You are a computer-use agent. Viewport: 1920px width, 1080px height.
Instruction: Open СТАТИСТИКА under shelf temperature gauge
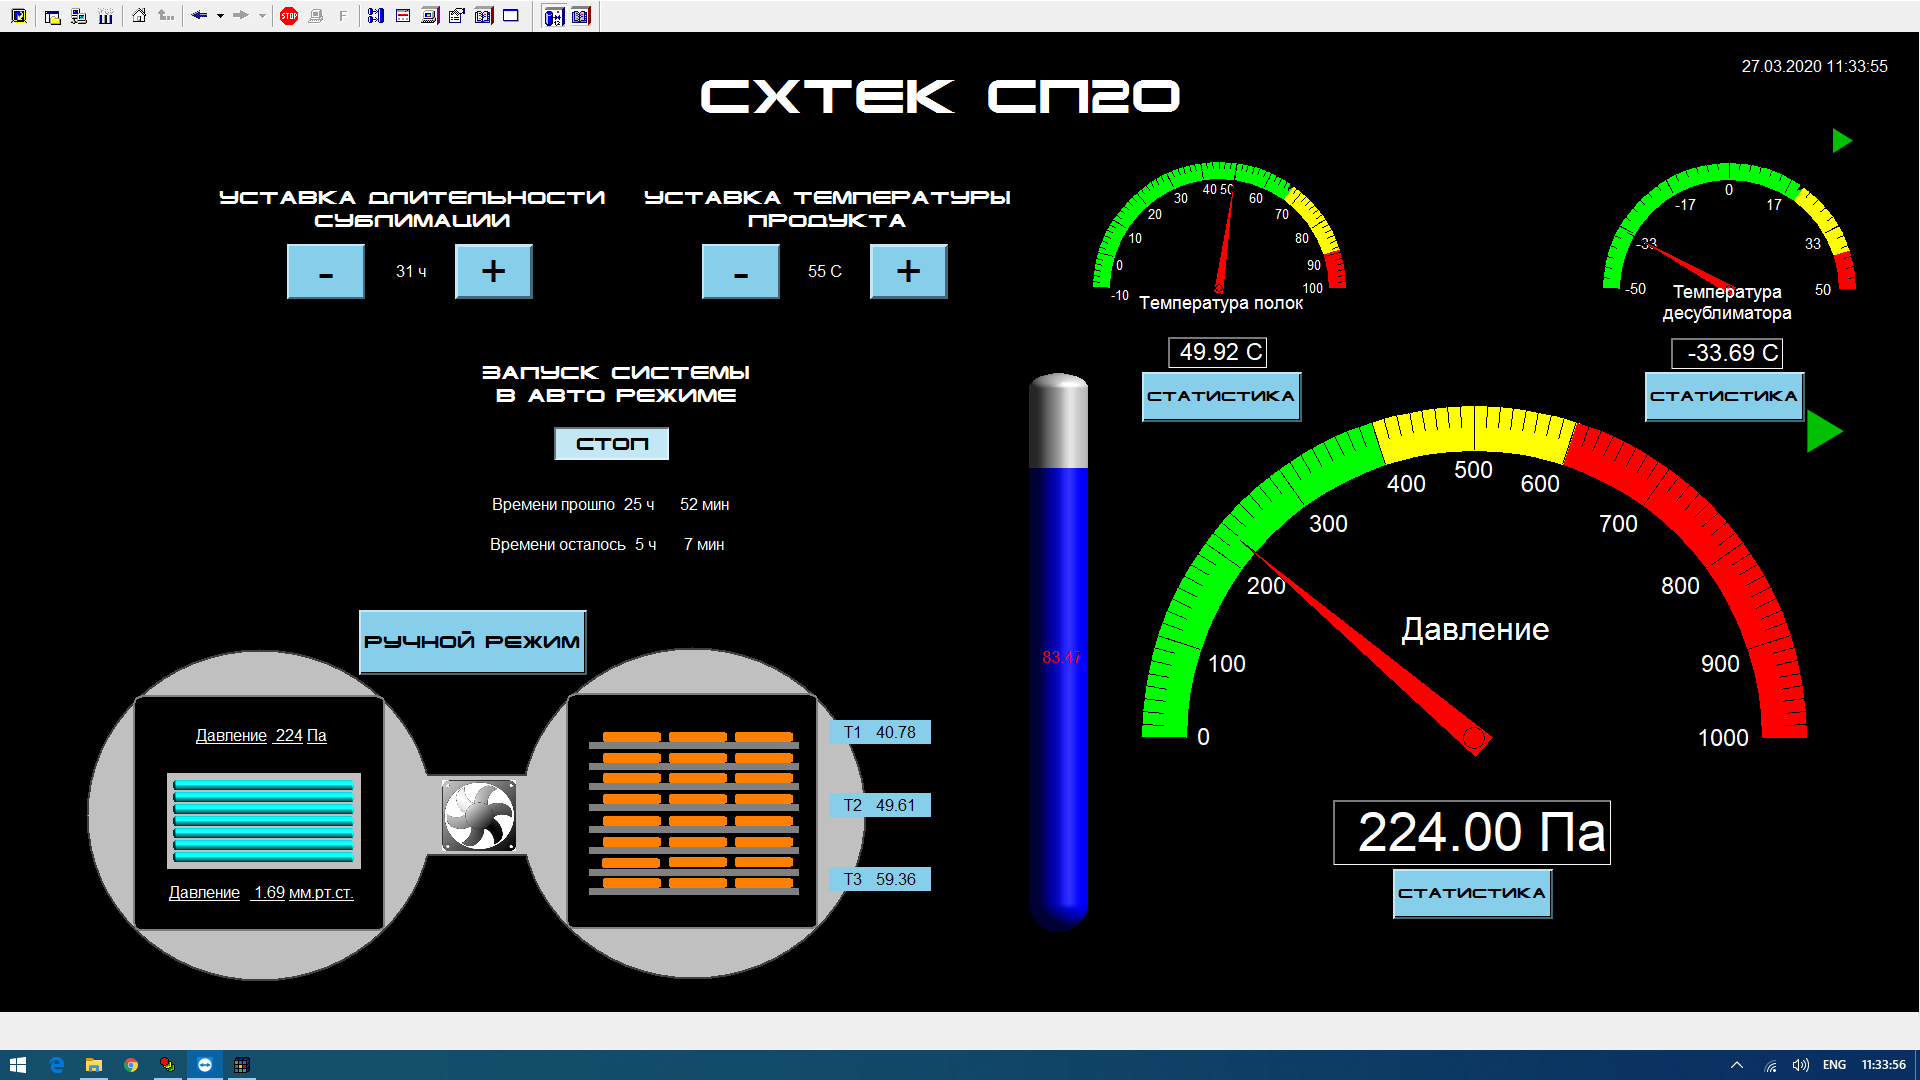[1221, 397]
